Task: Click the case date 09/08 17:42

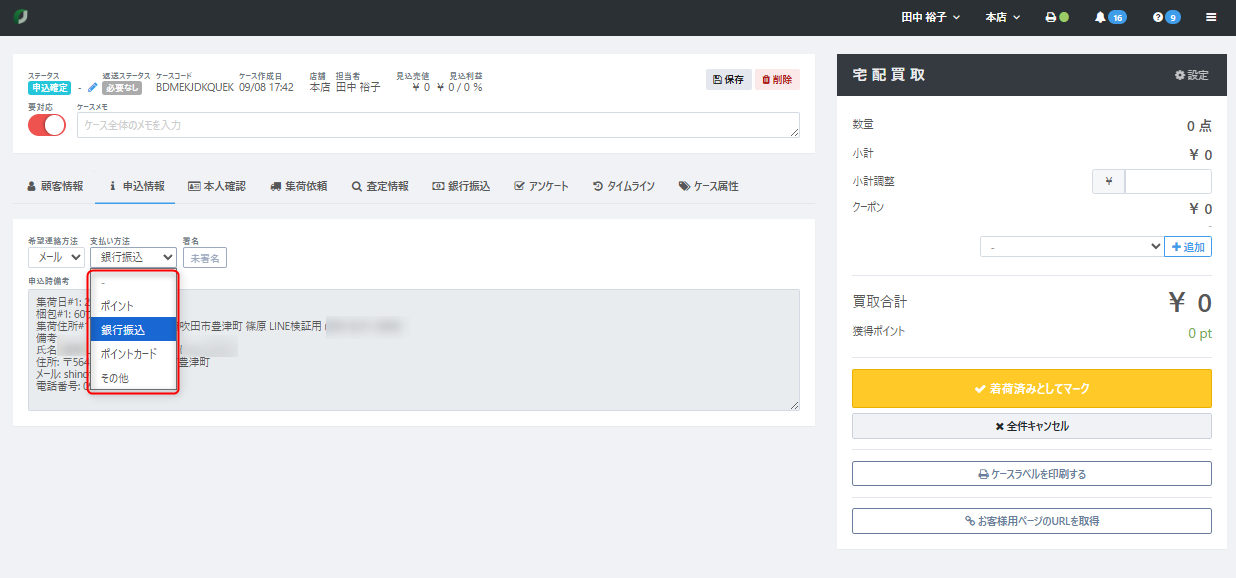Action: 266,88
